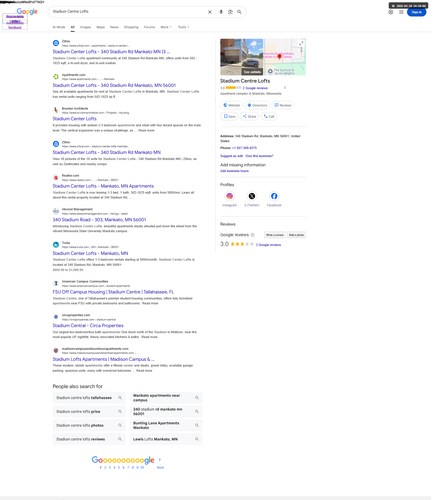This screenshot has height=500, width=436.
Task: Open the Google apps grid icon
Action: point(401,12)
